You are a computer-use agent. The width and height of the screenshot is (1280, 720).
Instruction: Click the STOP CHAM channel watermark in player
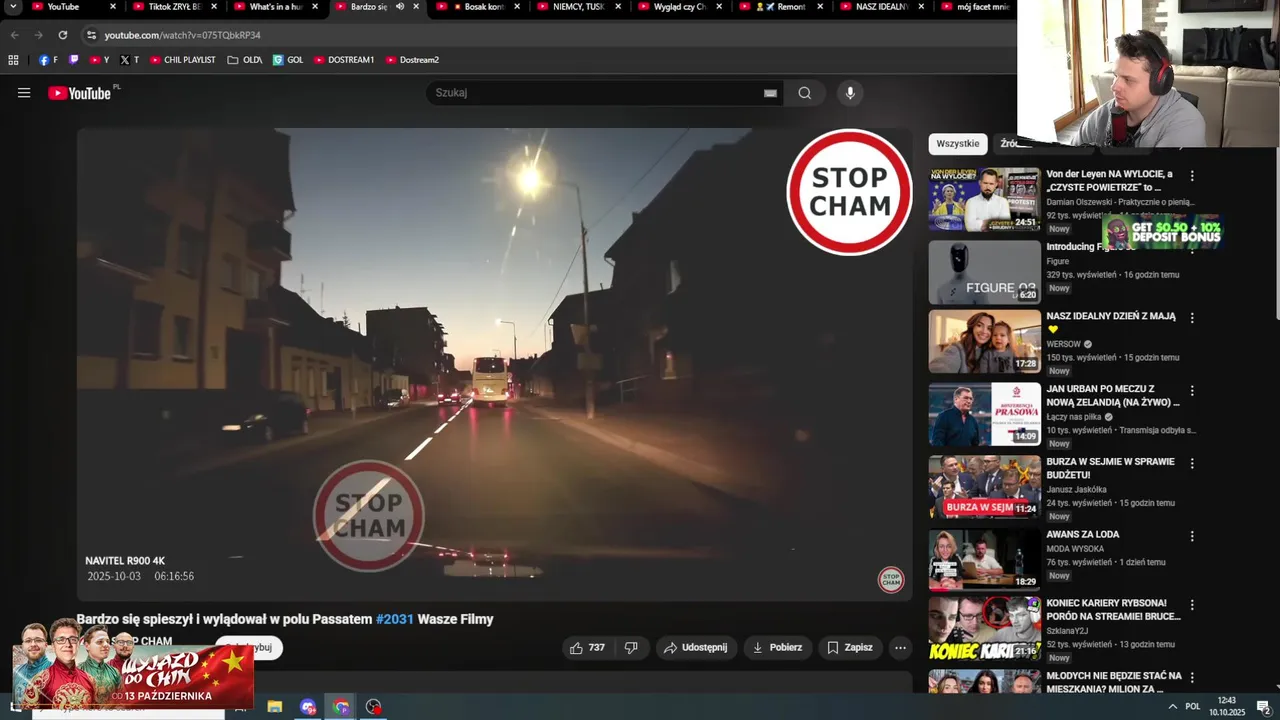coord(891,579)
